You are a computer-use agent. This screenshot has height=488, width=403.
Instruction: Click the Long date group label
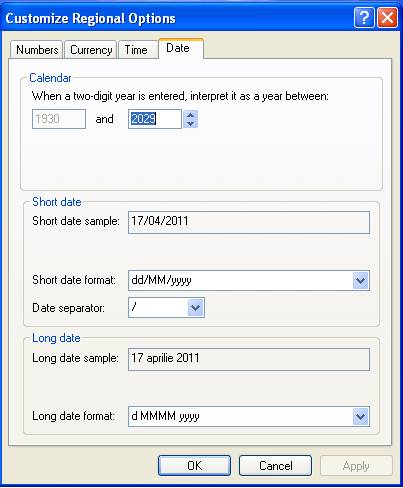click(x=56, y=338)
